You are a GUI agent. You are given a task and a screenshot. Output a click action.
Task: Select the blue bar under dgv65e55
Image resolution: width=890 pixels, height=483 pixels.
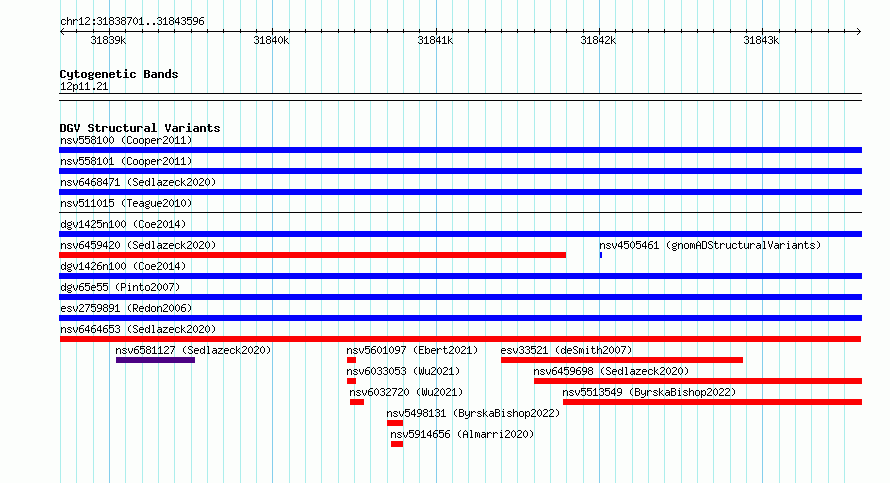(x=460, y=297)
